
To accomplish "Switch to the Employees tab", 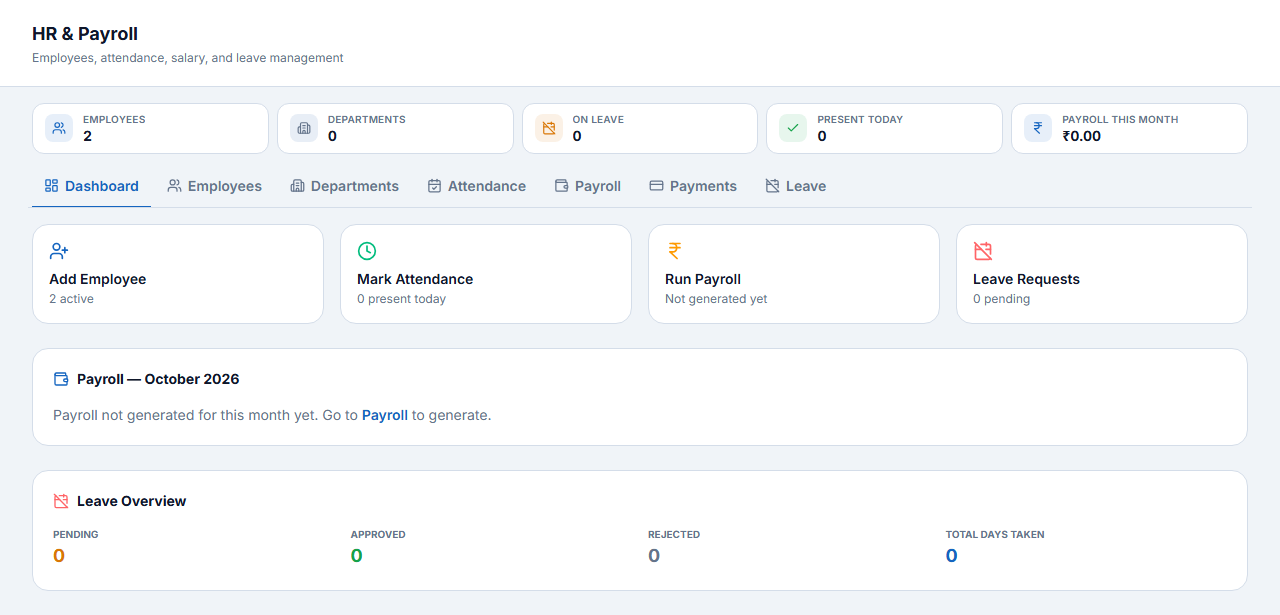I will [x=215, y=186].
